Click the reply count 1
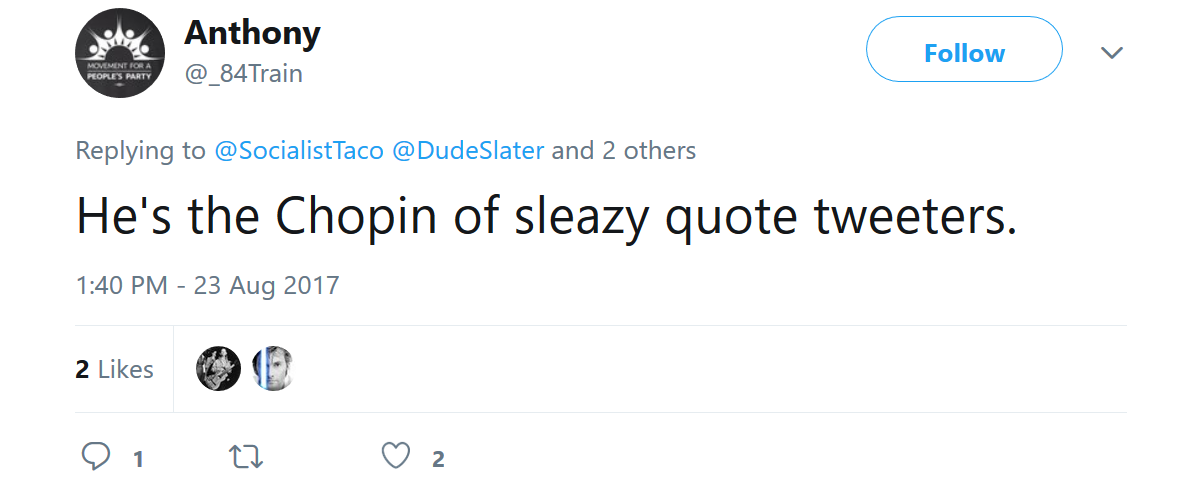 pyautogui.click(x=138, y=459)
